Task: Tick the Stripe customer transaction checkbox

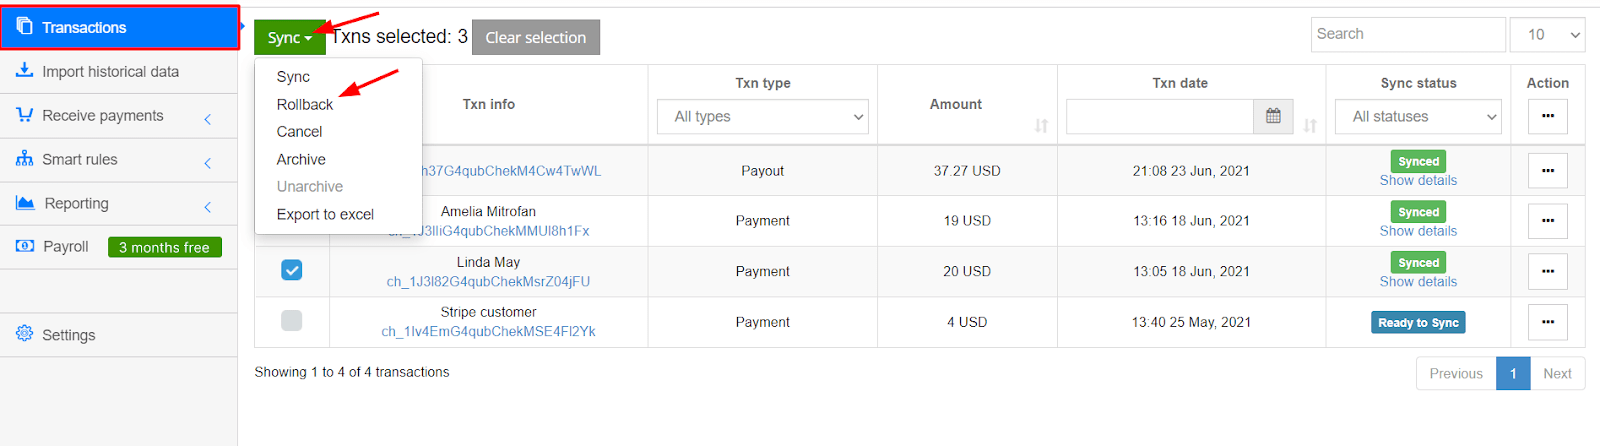Action: [291, 321]
